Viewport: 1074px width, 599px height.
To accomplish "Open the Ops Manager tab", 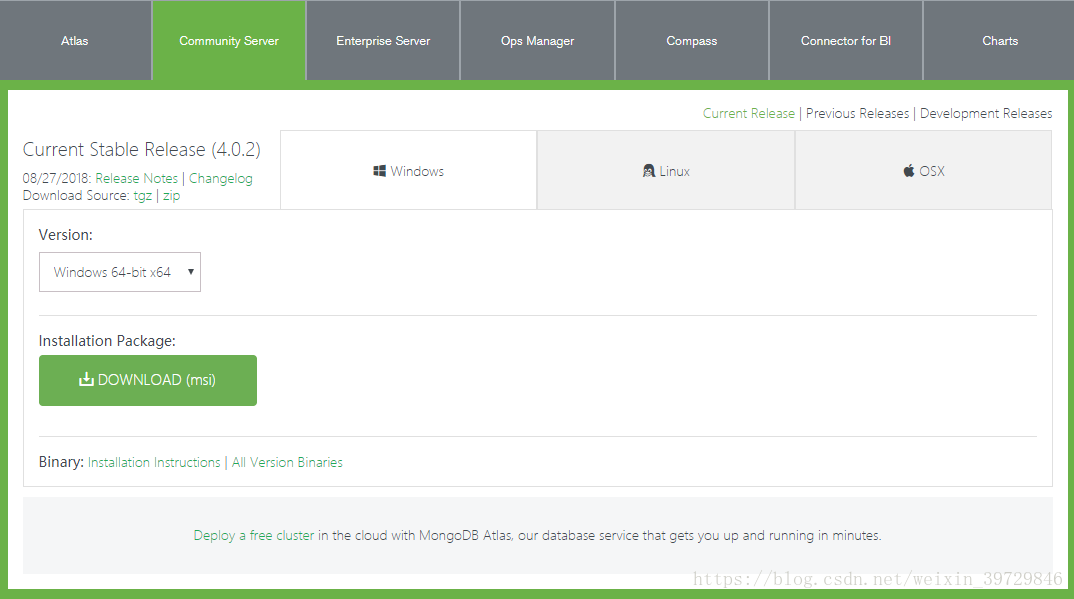I will [537, 40].
